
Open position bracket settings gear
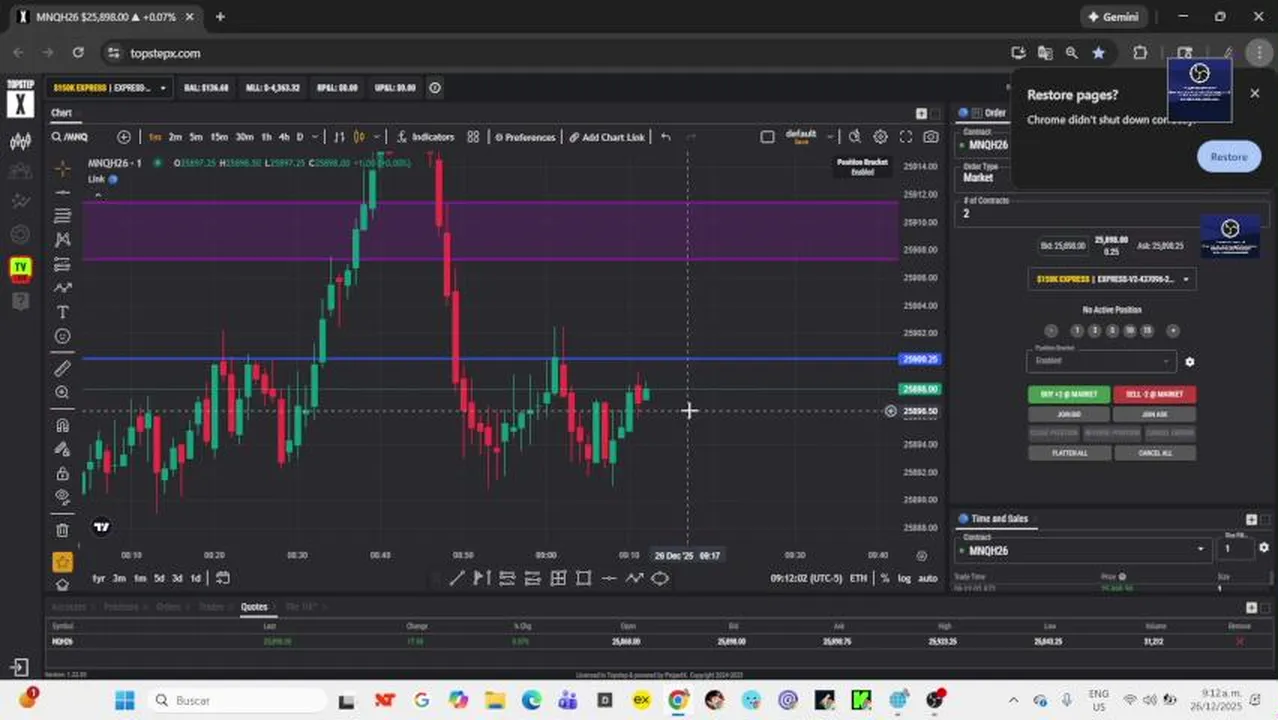pyautogui.click(x=1189, y=361)
